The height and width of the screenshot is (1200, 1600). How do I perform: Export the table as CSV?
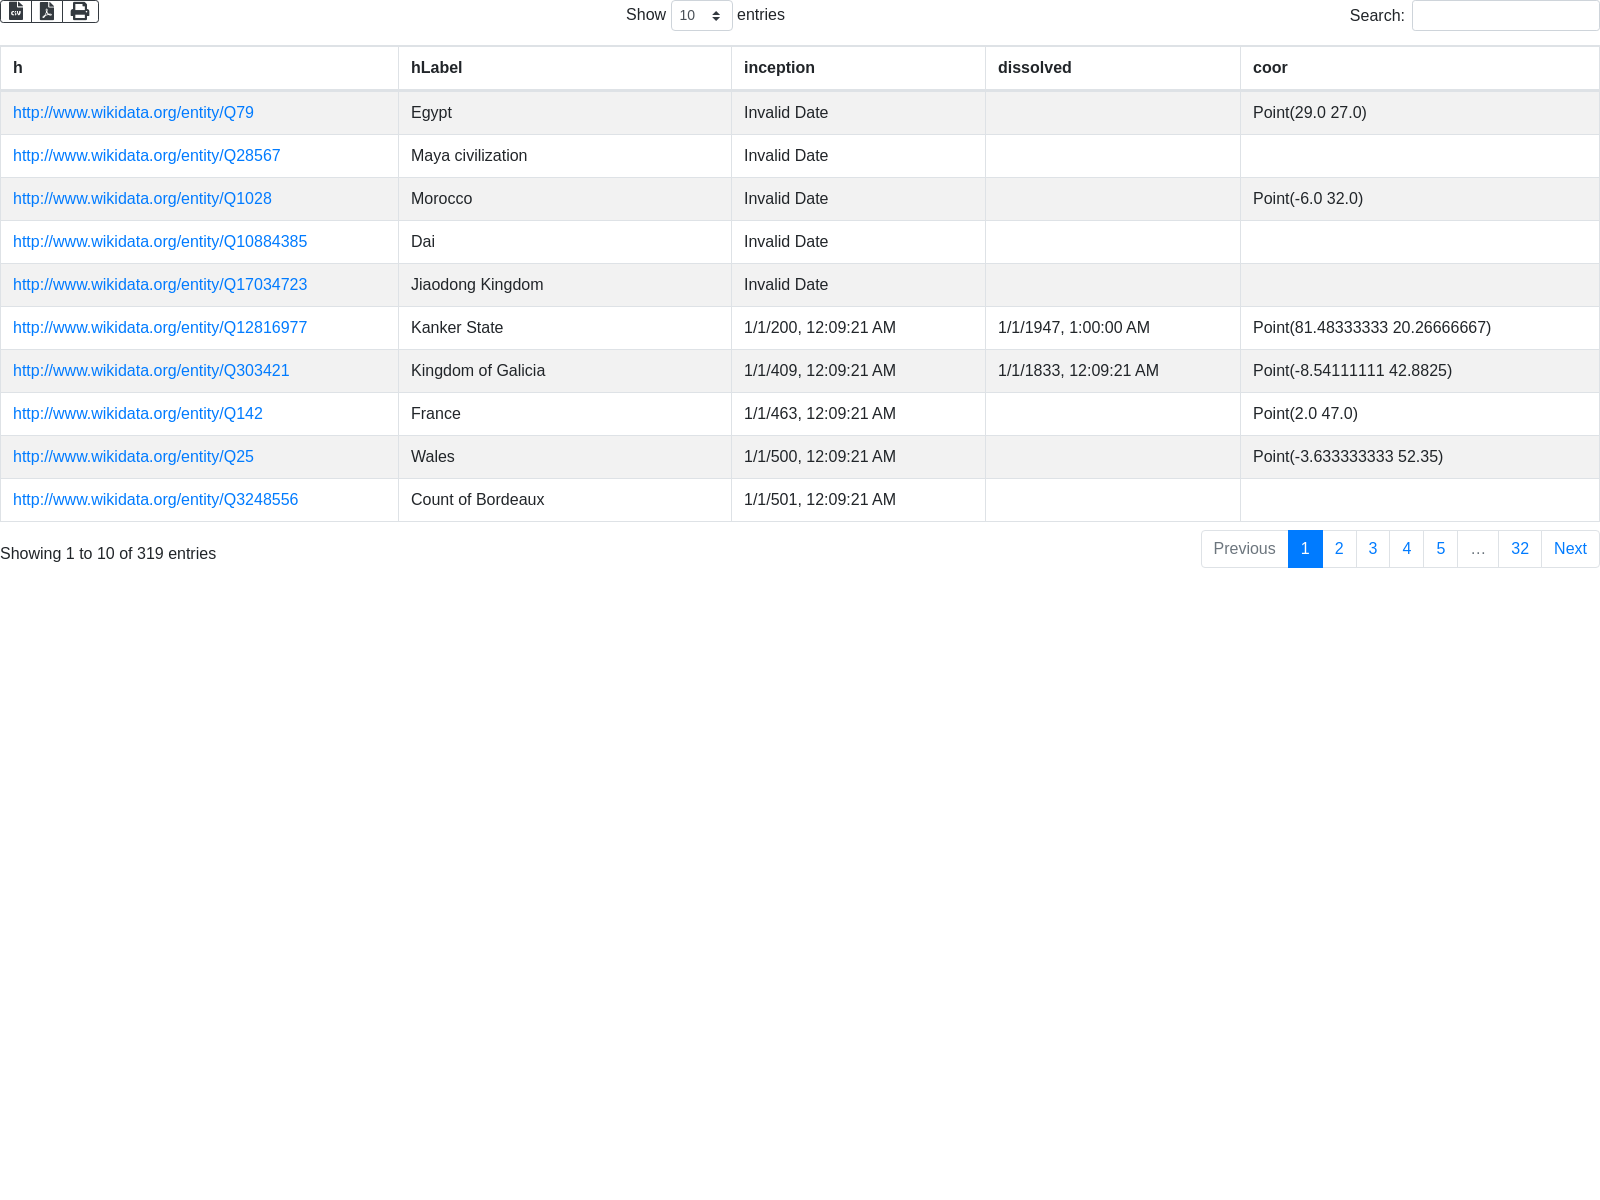click(16, 11)
